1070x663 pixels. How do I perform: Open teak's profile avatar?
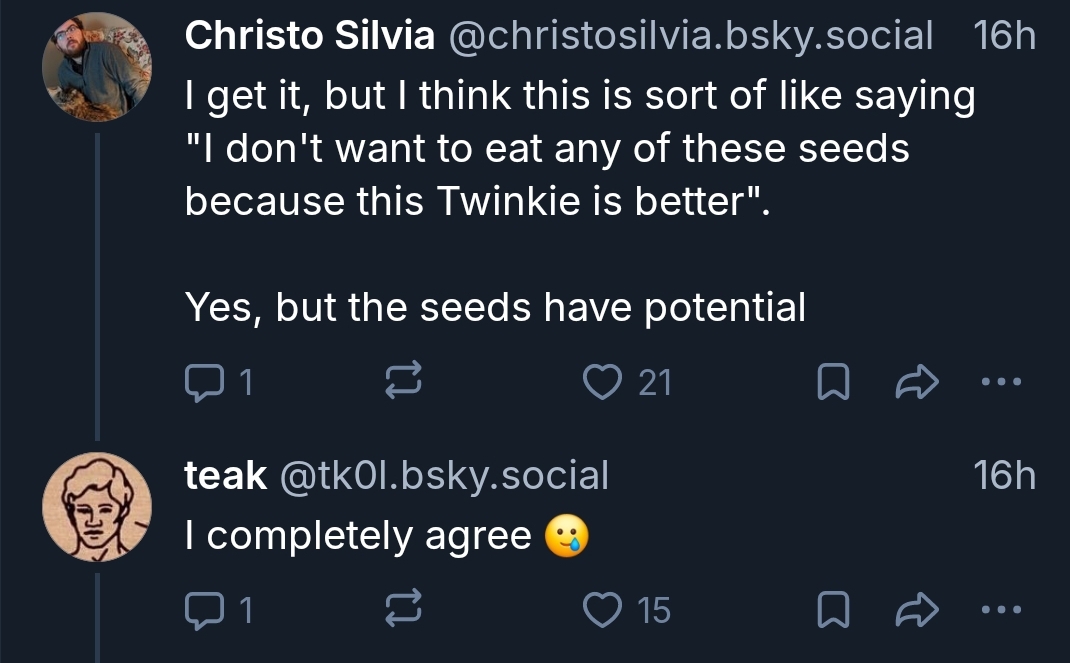point(97,506)
